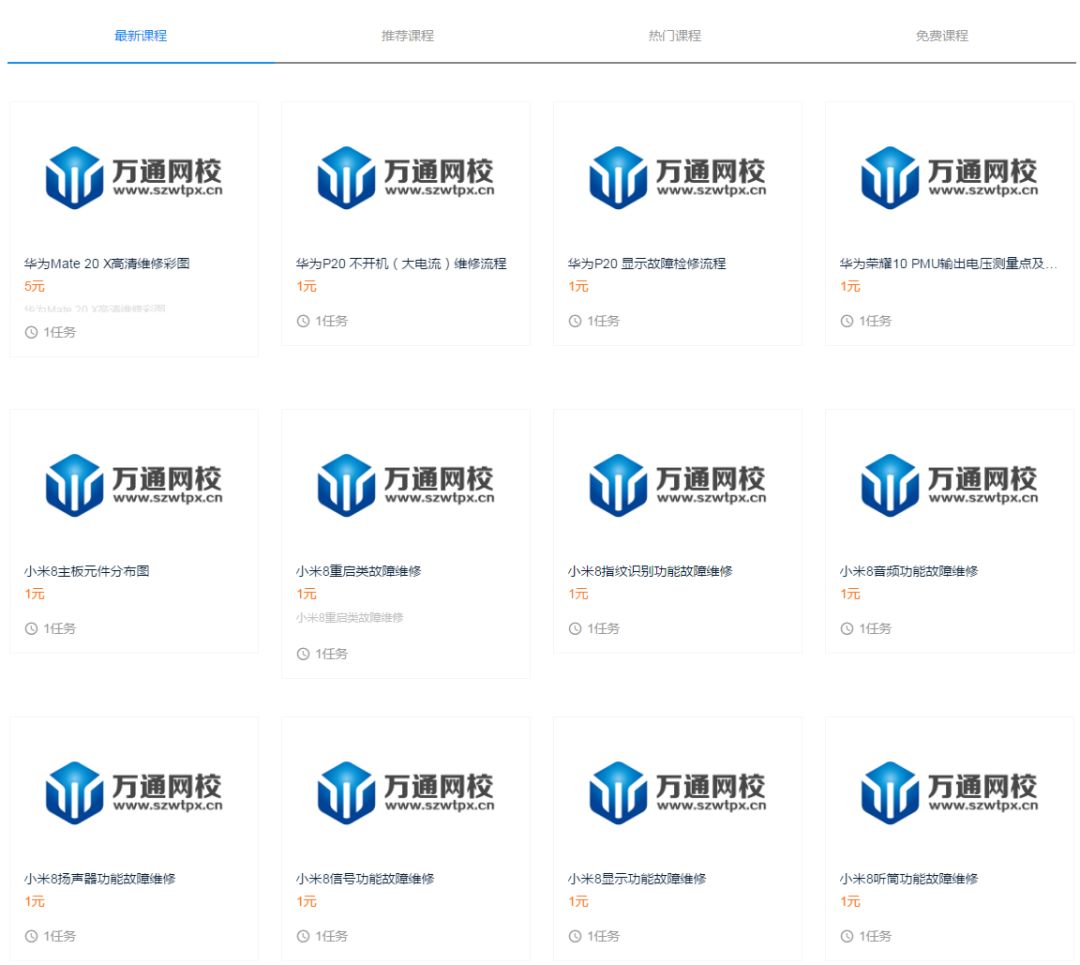This screenshot has width=1080, height=965.
Task: Click the title 华为P20 显示故障检修流程
Action: point(647,264)
